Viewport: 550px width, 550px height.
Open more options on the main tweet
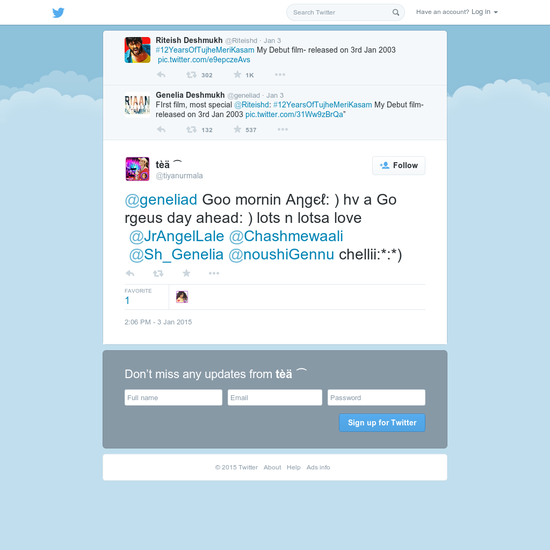coord(214,273)
